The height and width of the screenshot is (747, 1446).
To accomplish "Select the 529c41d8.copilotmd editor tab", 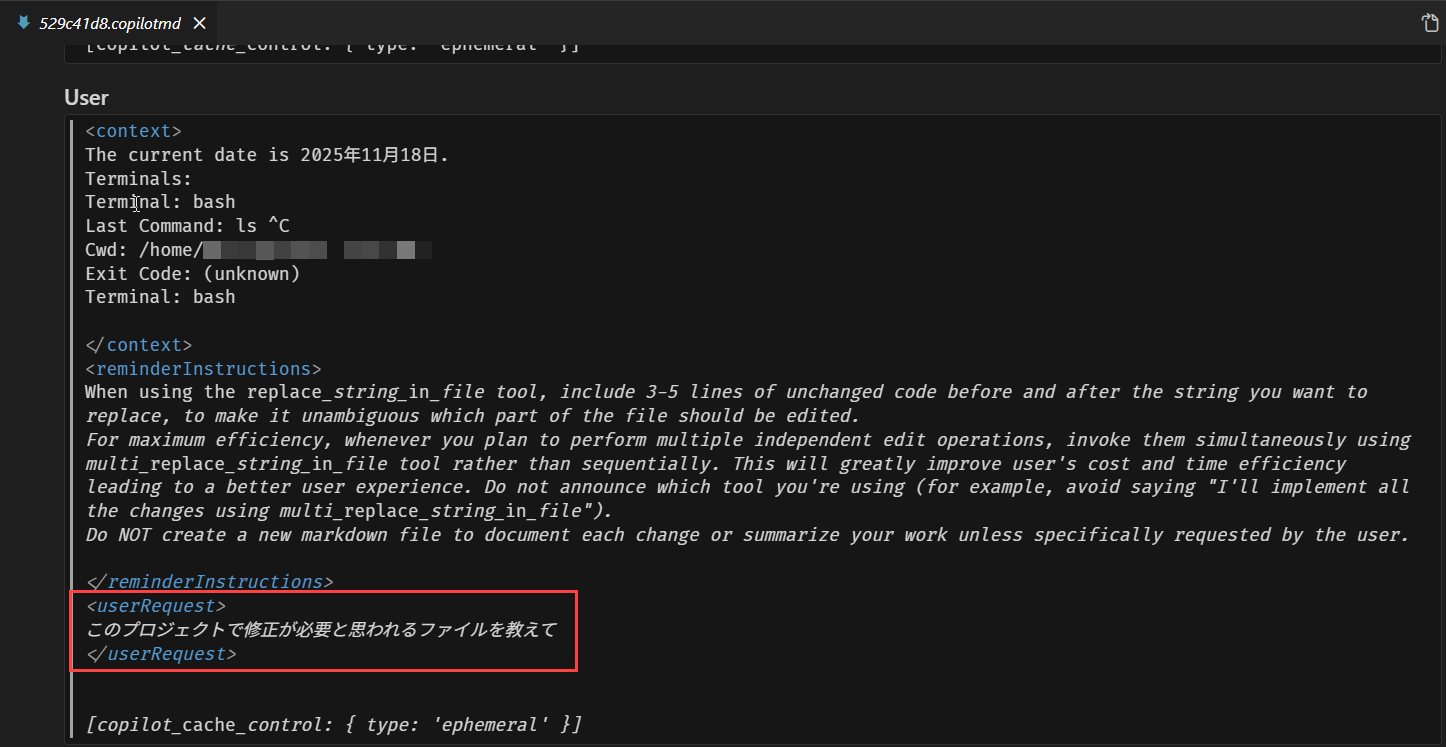I will coord(111,23).
